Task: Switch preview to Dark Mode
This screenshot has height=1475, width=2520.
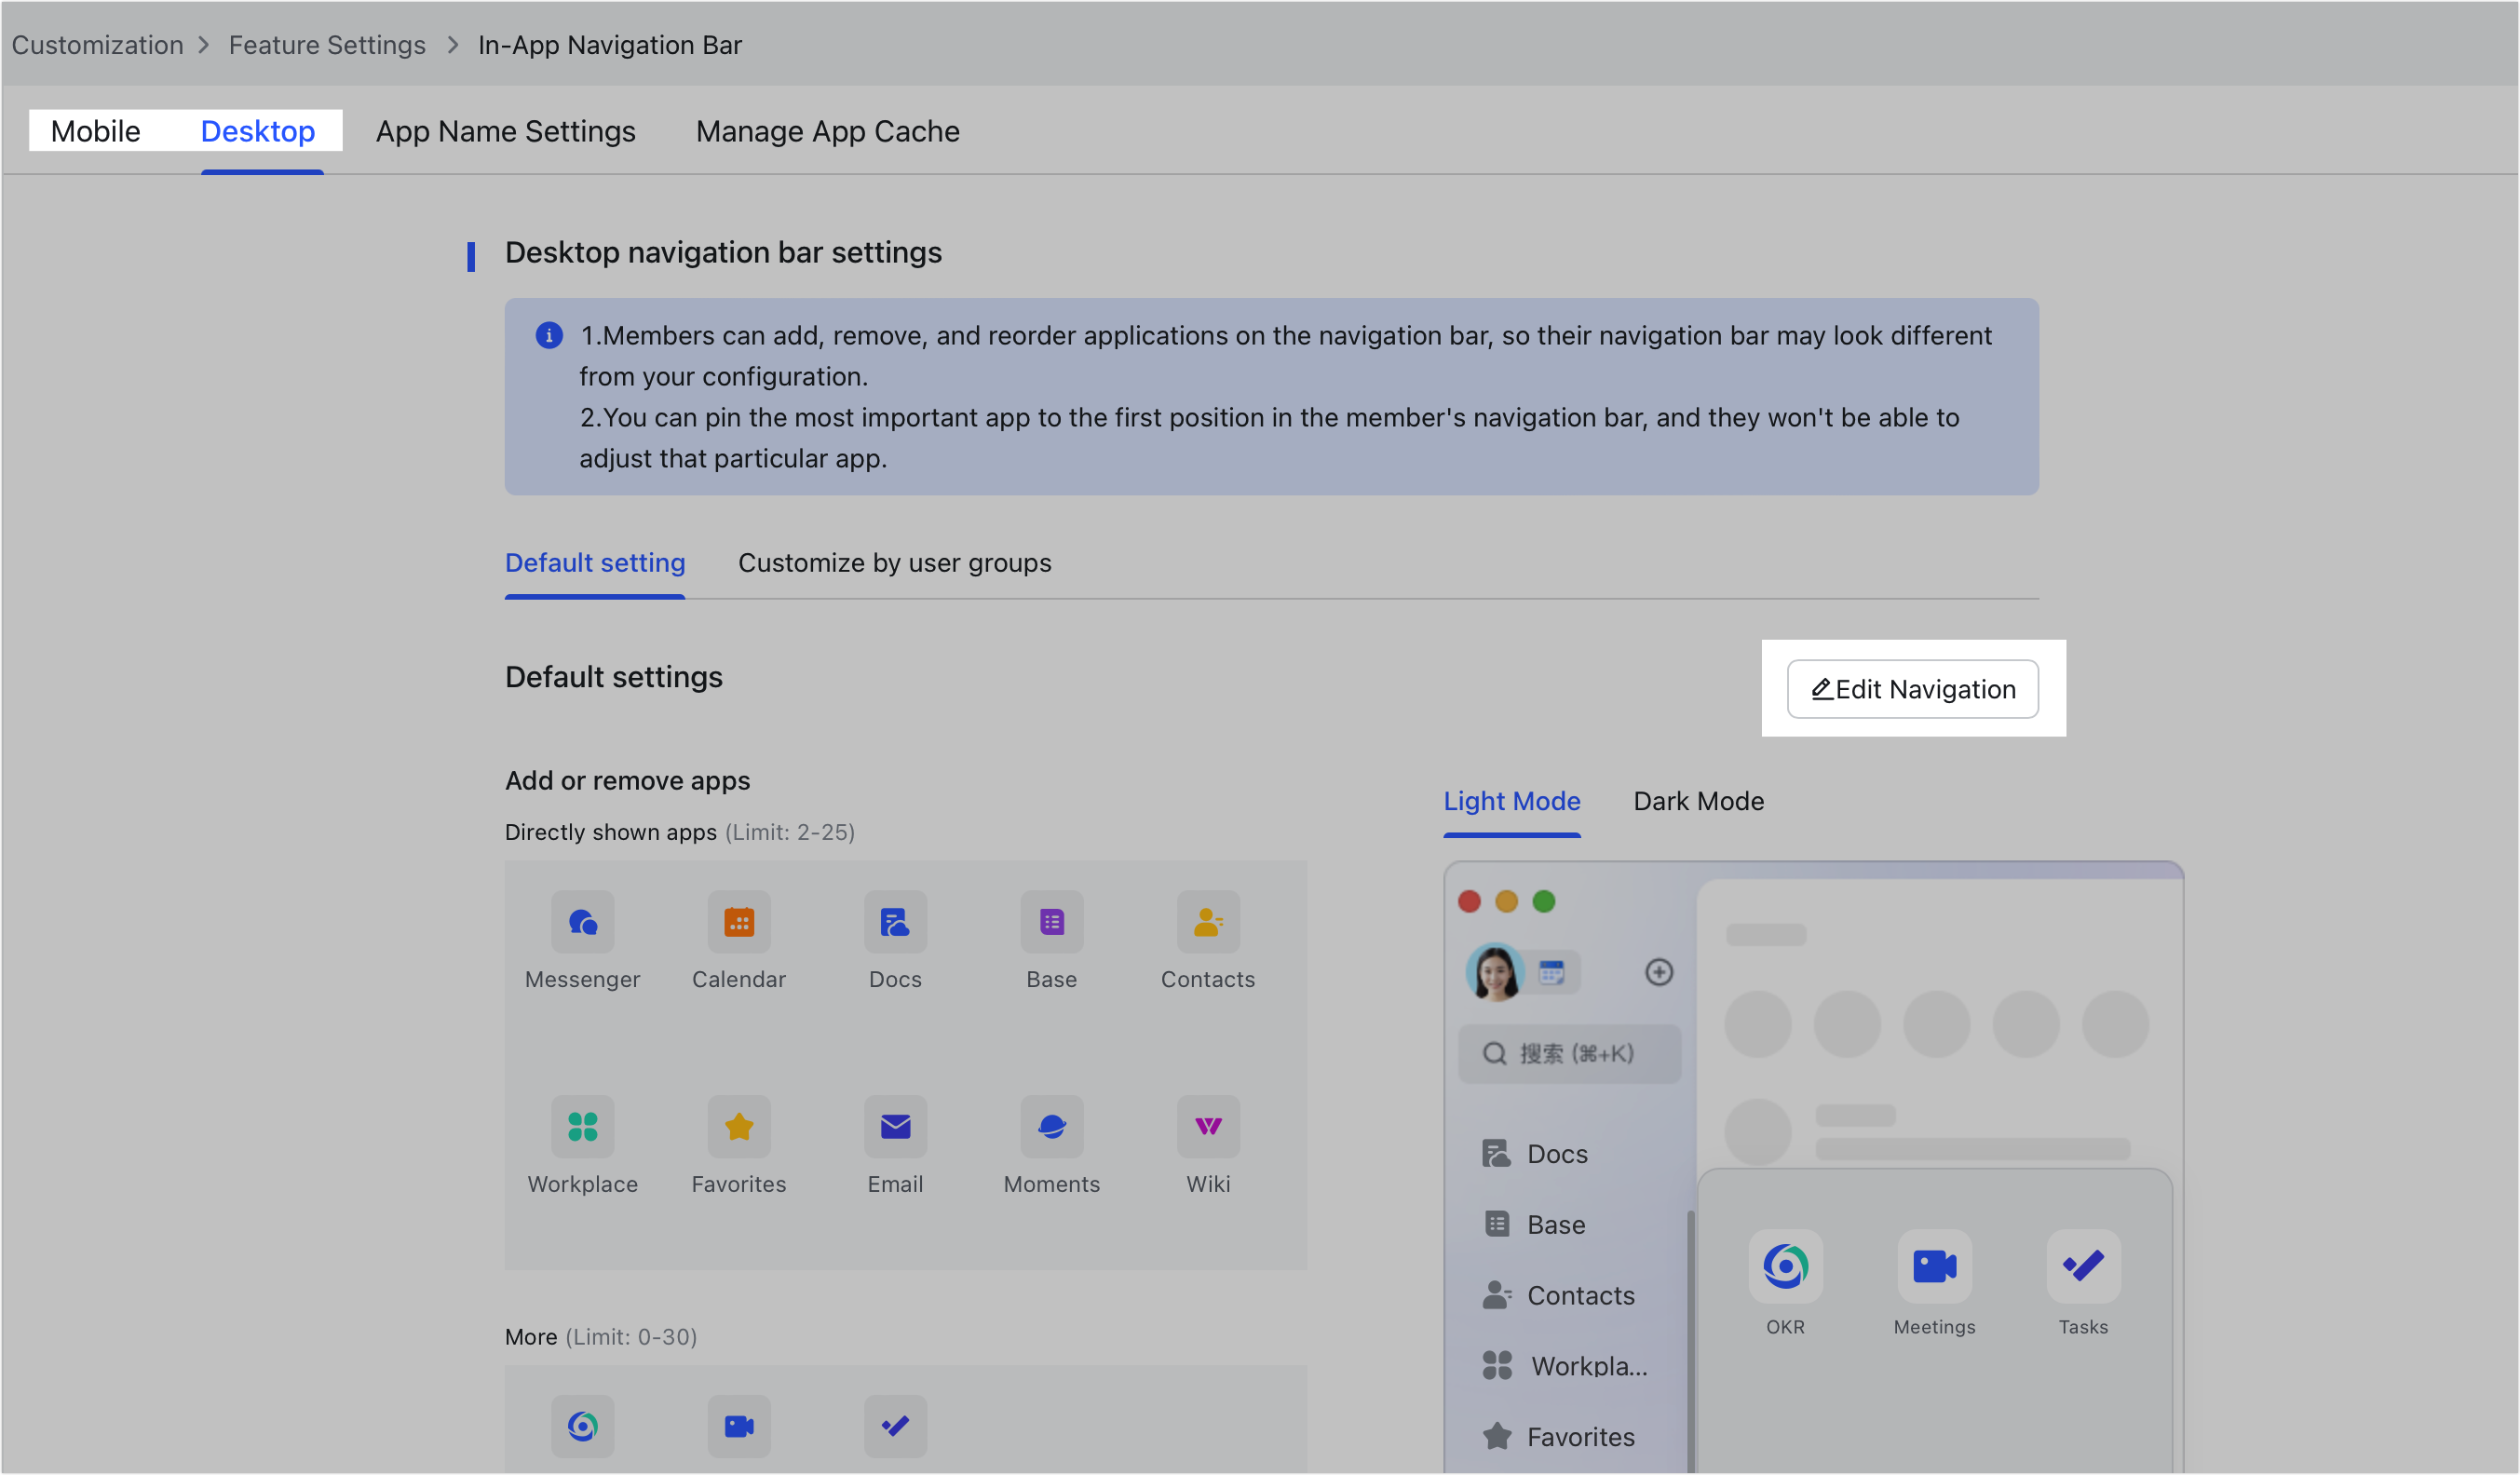Action: click(1697, 801)
